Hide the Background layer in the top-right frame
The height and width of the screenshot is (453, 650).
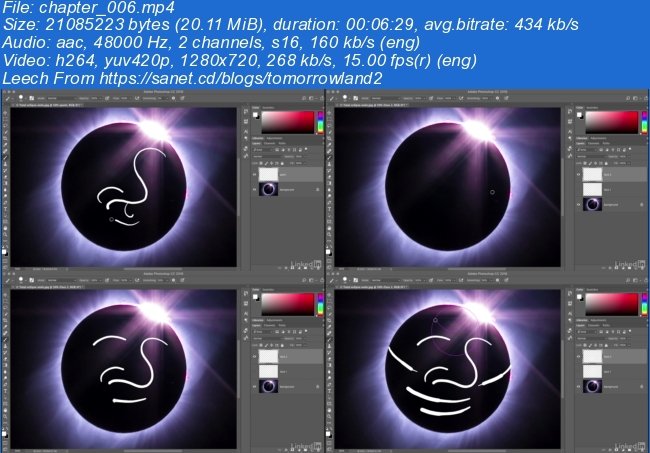click(579, 204)
